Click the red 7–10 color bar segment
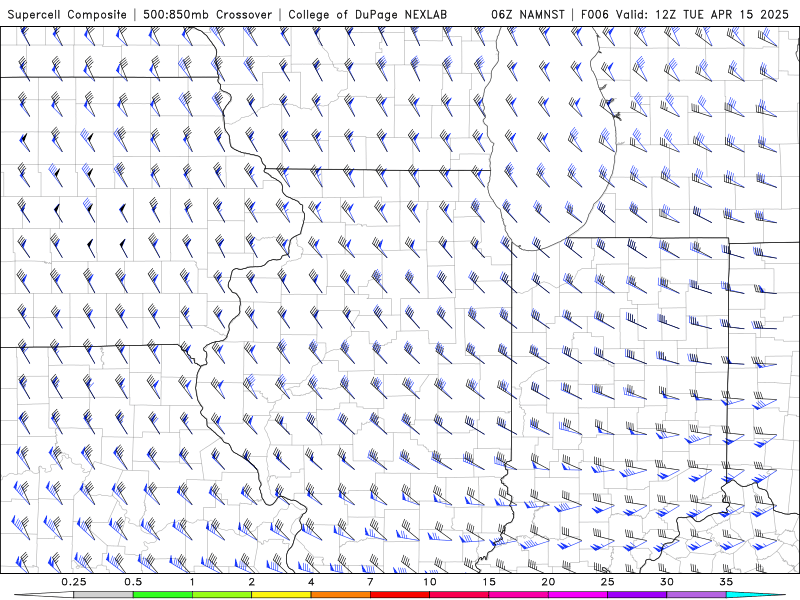The image size is (800, 600). point(399,595)
